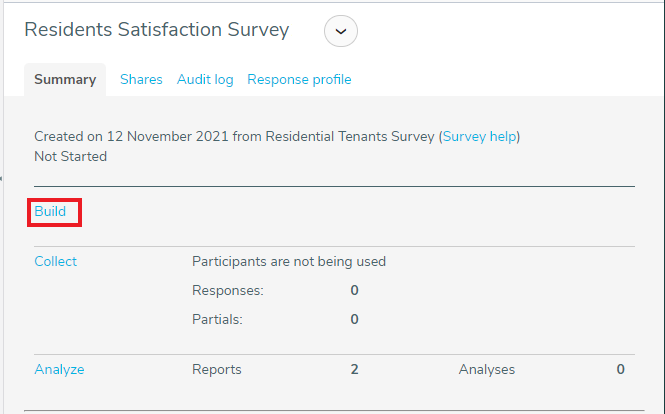Click the Not Started status text
Image resolution: width=665 pixels, height=414 pixels.
click(70, 157)
